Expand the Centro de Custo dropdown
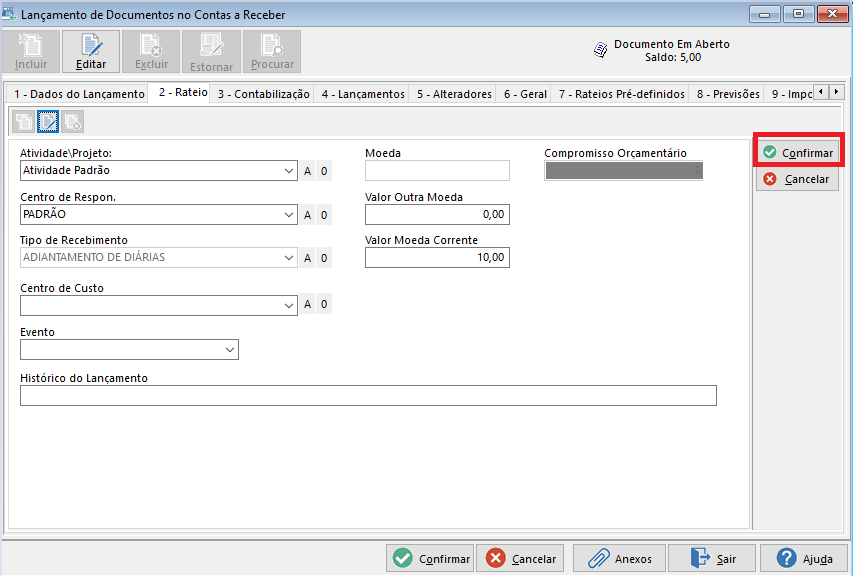 [288, 306]
